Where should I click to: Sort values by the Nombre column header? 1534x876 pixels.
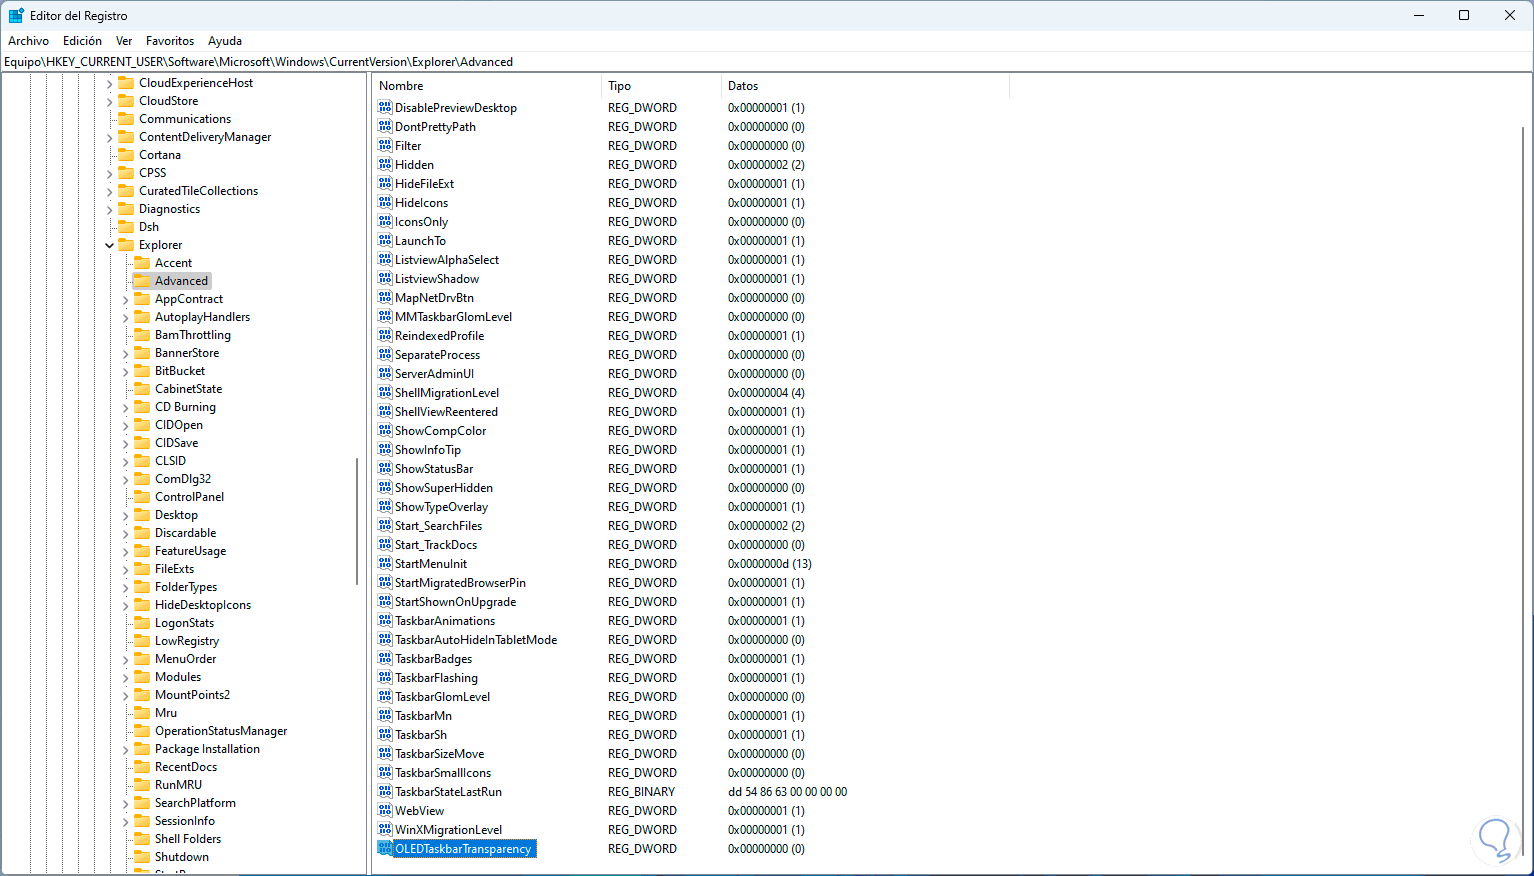[487, 86]
